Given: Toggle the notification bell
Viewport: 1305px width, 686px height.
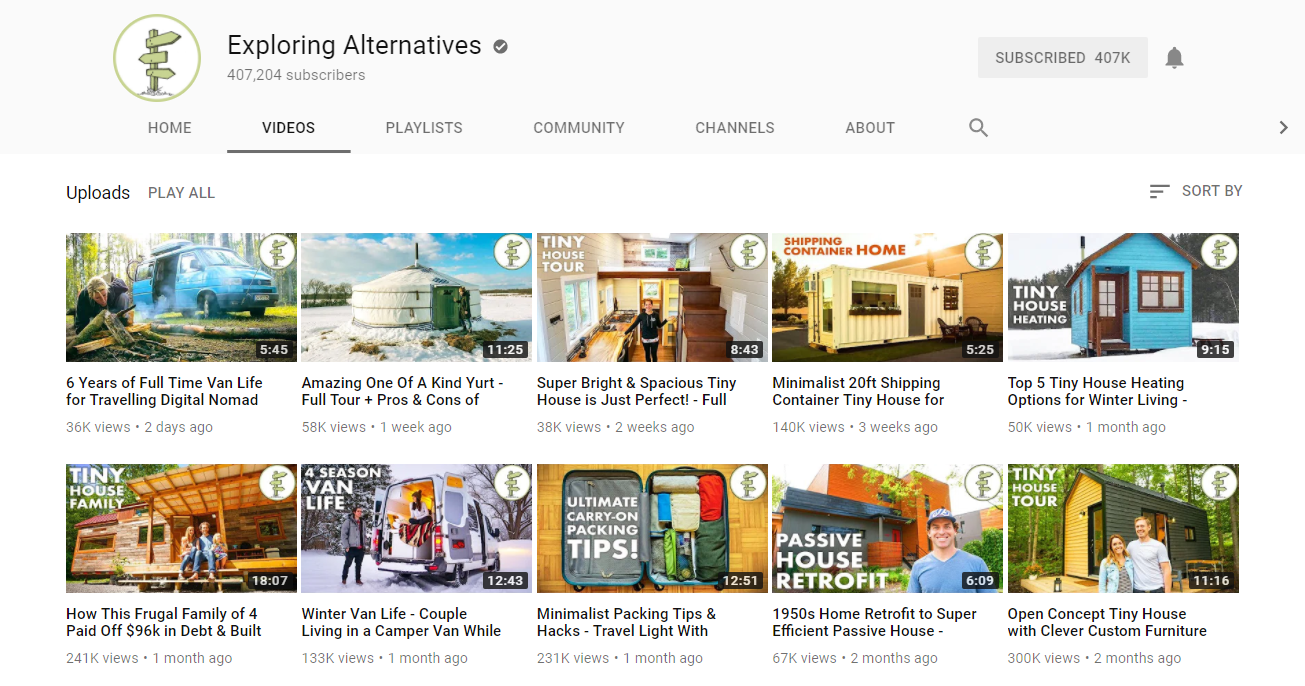Looking at the screenshot, I should point(1175,58).
